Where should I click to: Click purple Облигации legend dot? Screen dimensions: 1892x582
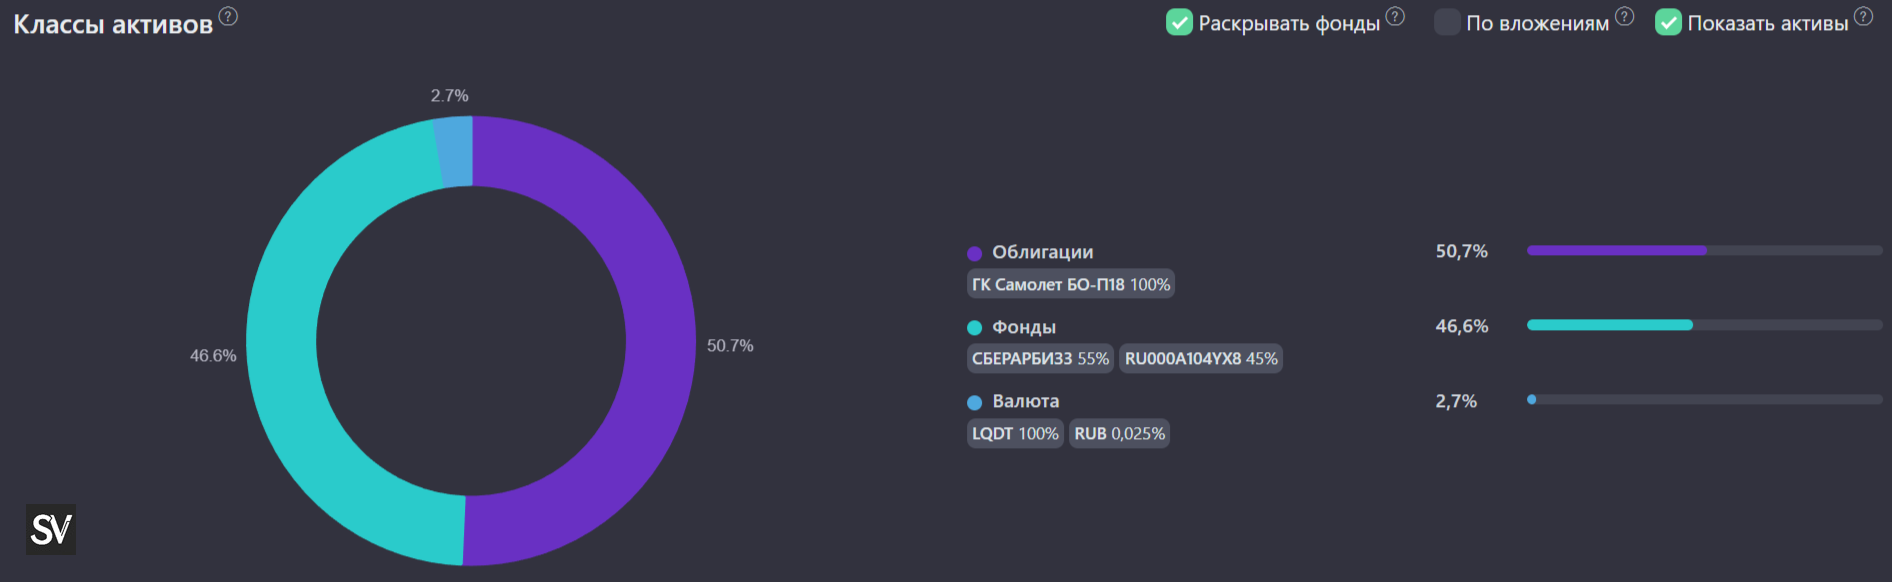[x=974, y=253]
